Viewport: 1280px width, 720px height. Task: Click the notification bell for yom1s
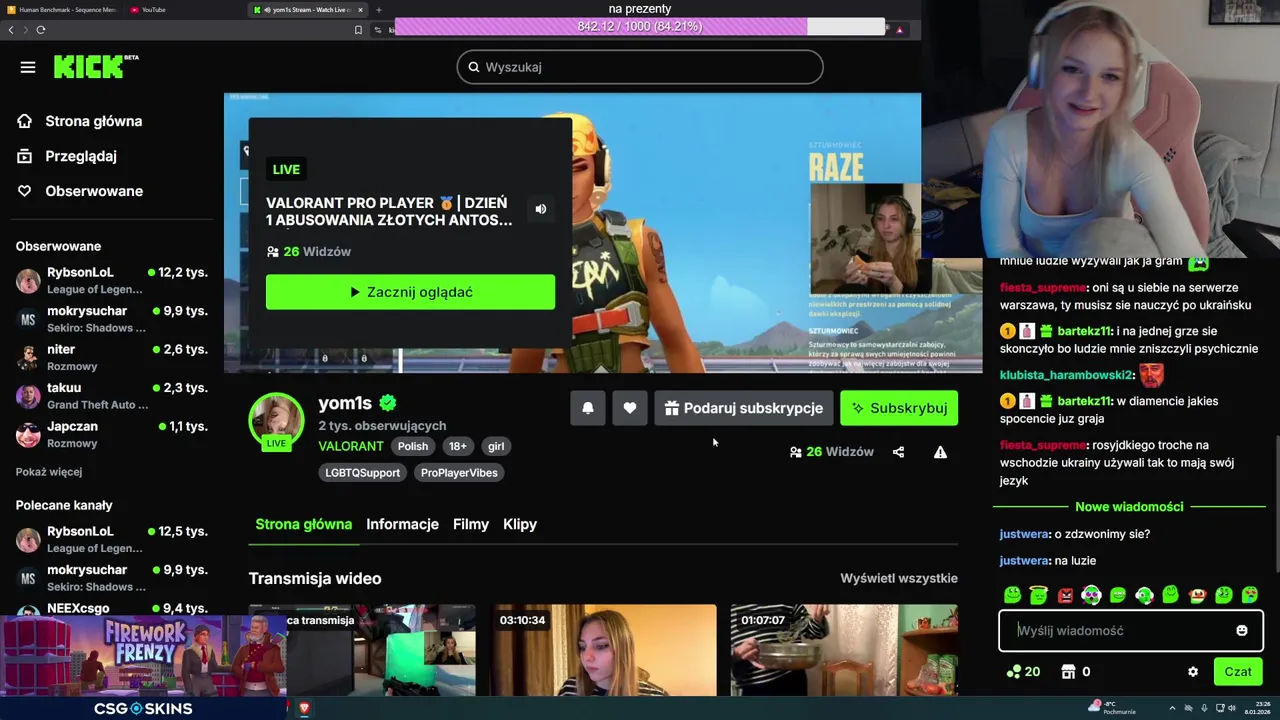[x=588, y=408]
